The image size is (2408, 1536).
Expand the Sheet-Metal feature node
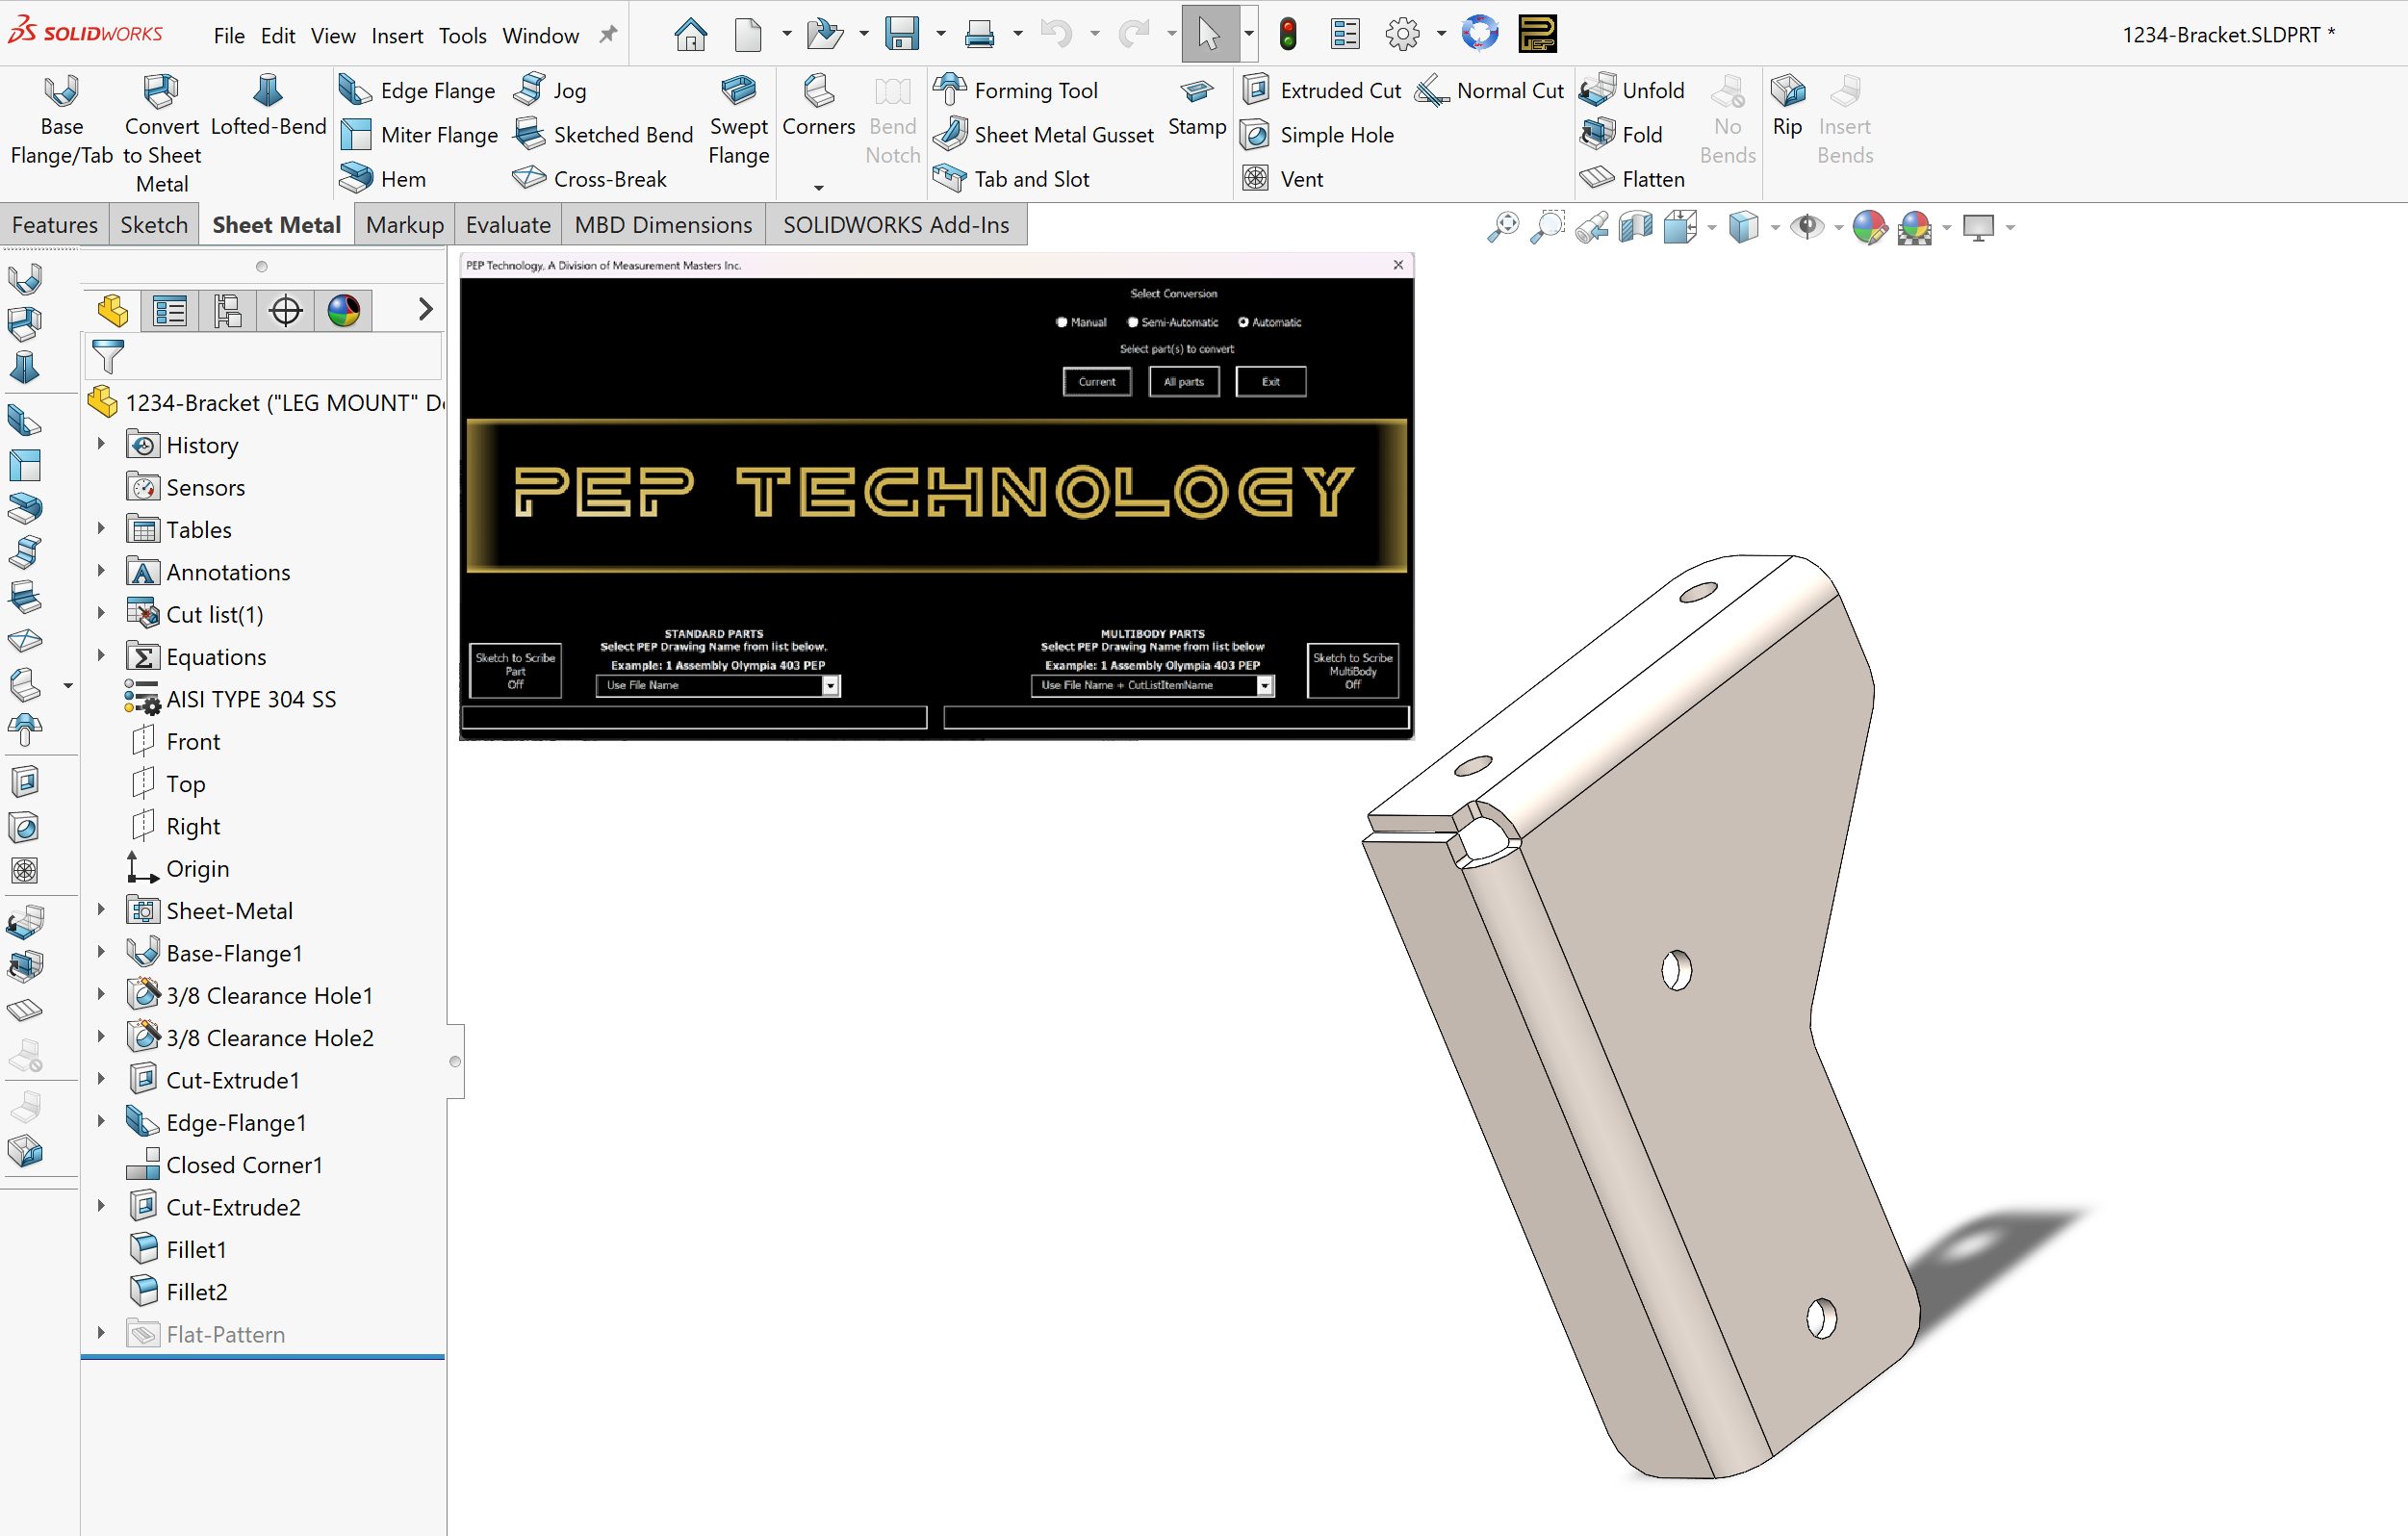coord(101,910)
